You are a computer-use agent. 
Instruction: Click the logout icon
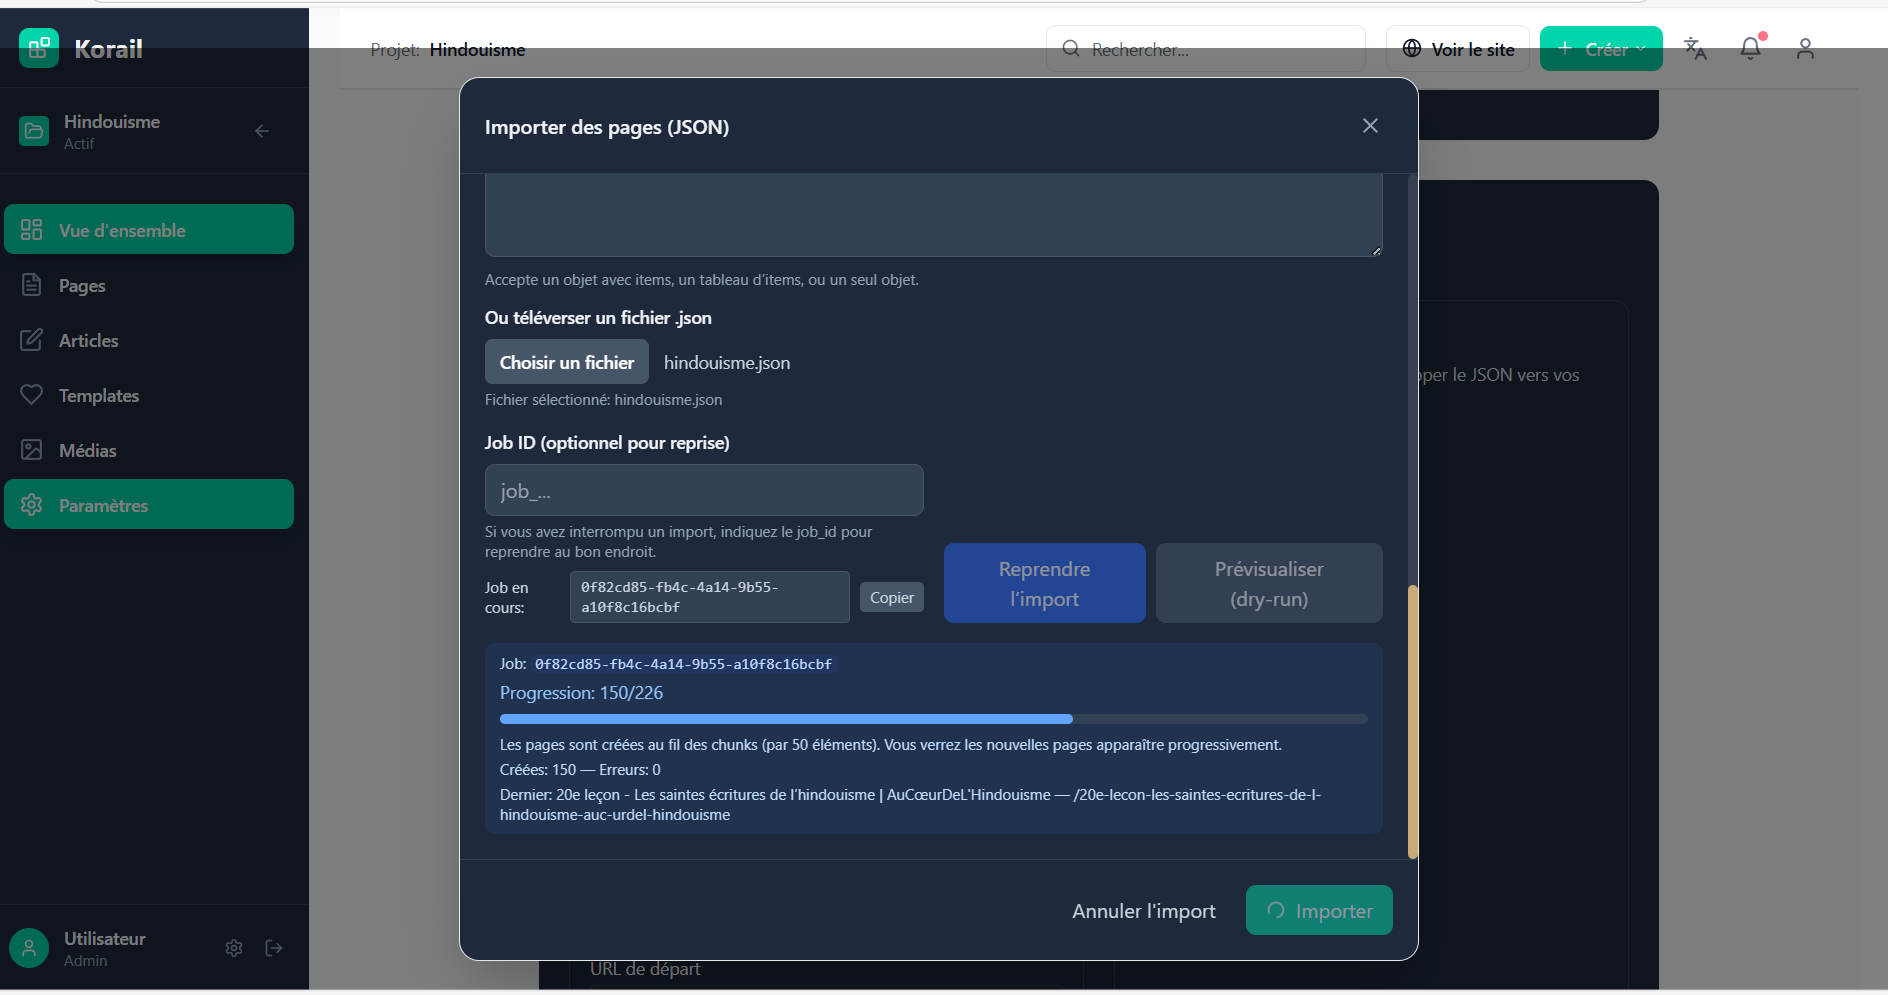(x=274, y=948)
